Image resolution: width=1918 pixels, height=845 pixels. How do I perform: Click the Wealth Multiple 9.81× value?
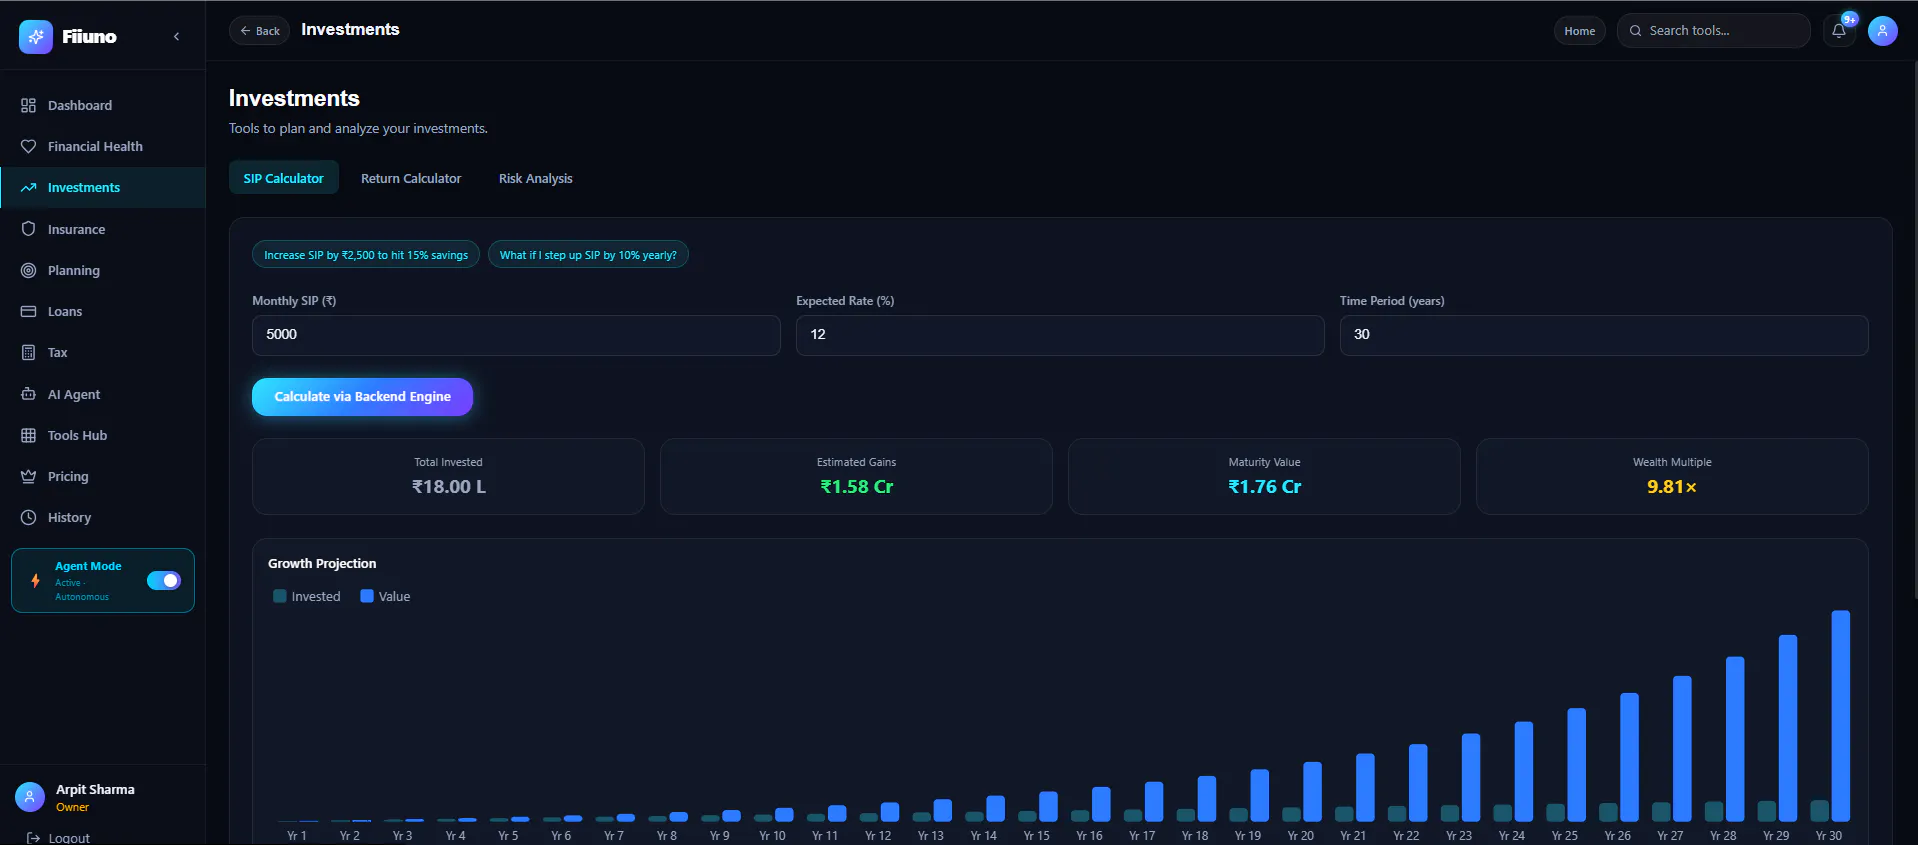1672,487
